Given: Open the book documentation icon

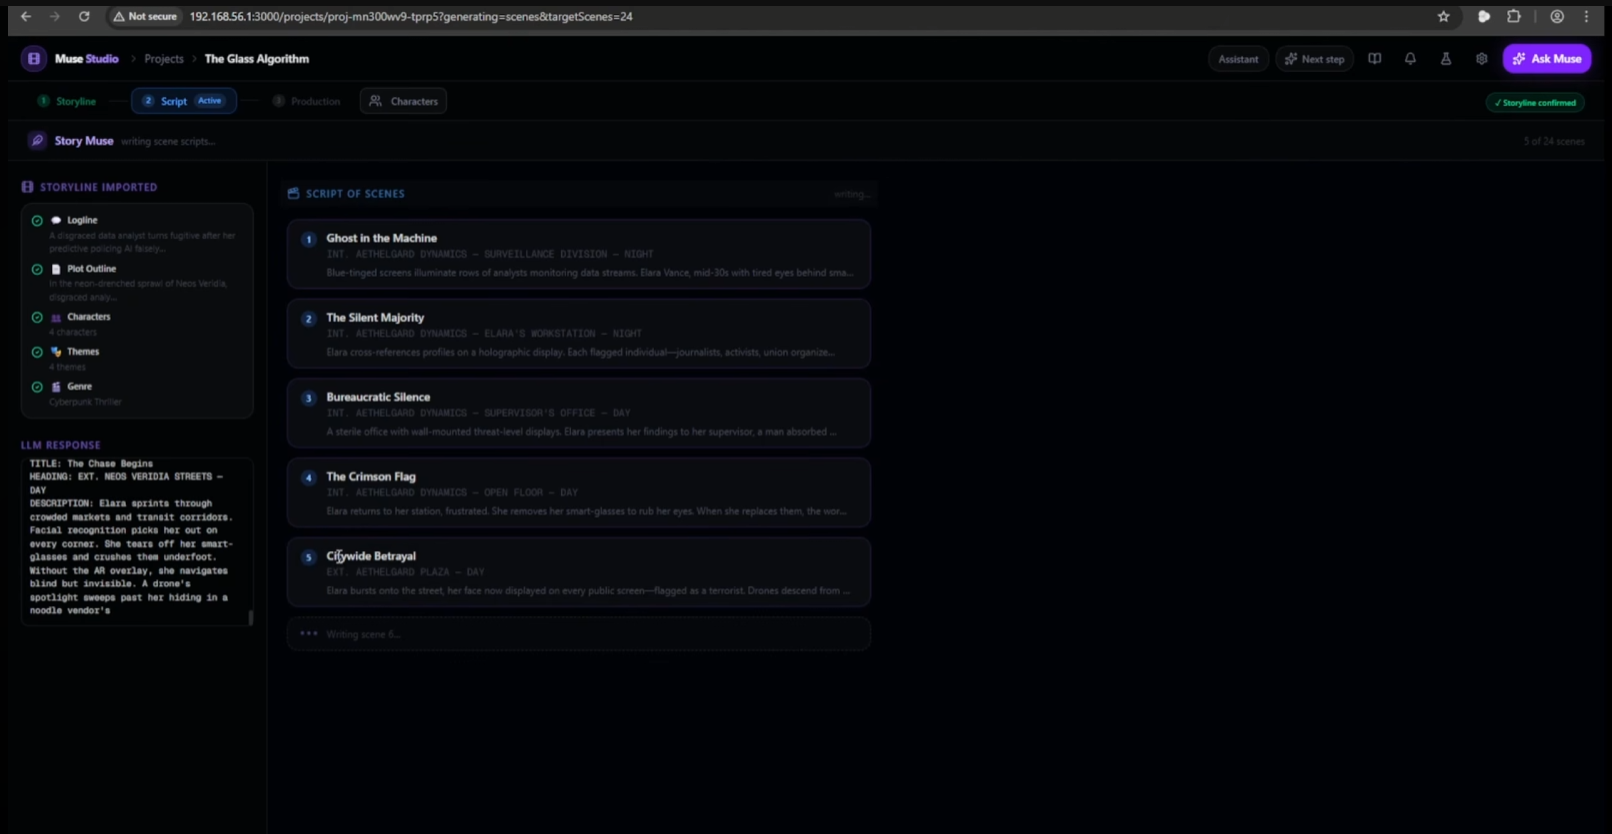Looking at the screenshot, I should click(x=1375, y=59).
